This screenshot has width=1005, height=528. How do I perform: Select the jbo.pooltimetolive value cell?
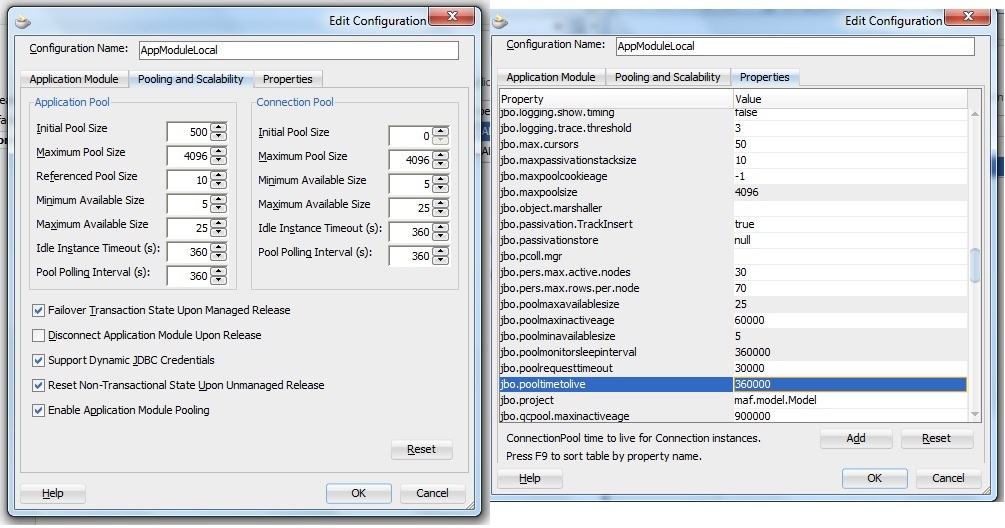848,384
